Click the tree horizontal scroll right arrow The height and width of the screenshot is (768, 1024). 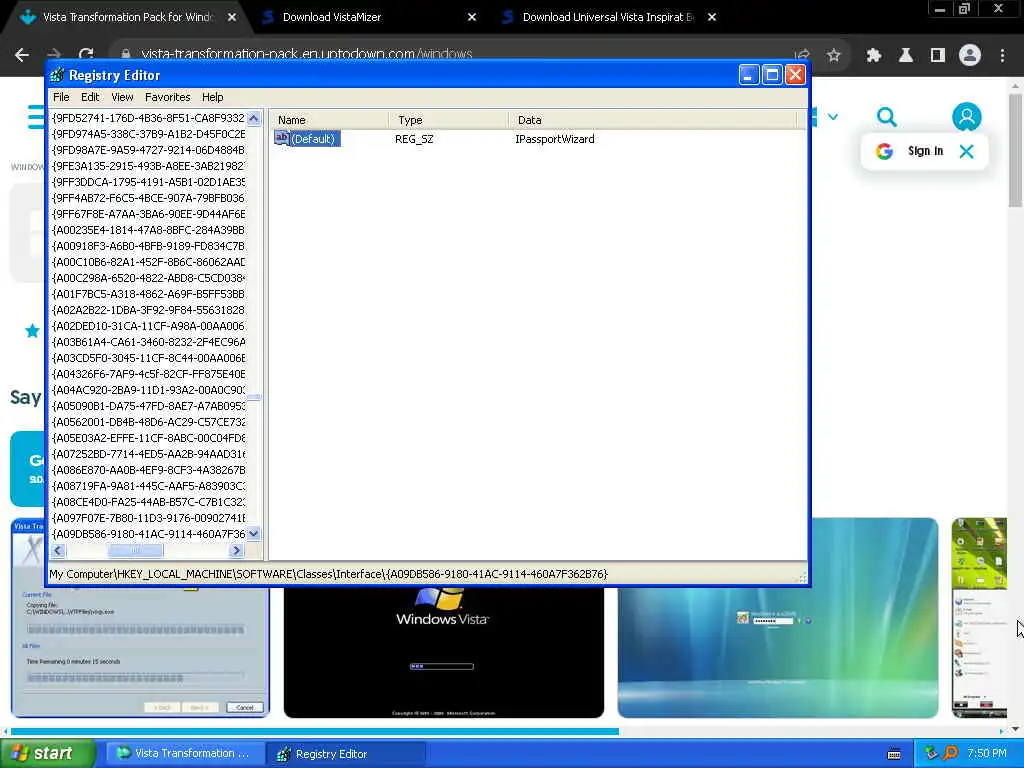(x=236, y=551)
